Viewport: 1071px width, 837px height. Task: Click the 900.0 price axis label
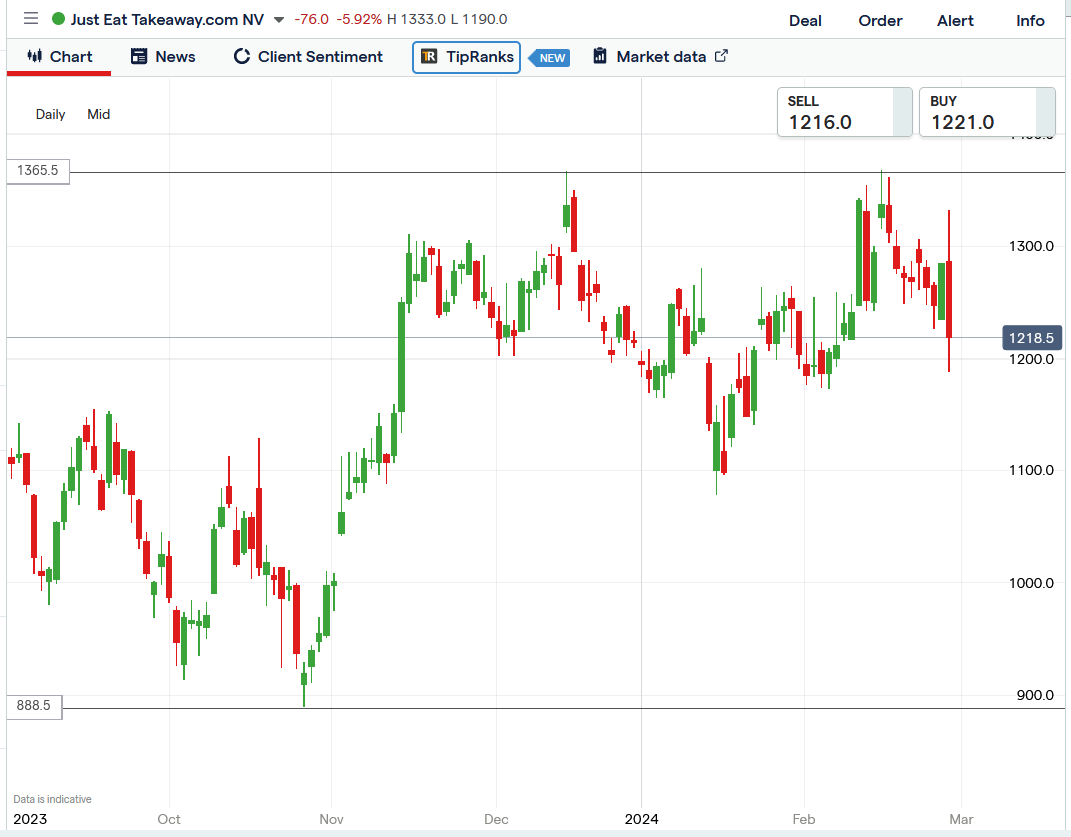pyautogui.click(x=1035, y=695)
